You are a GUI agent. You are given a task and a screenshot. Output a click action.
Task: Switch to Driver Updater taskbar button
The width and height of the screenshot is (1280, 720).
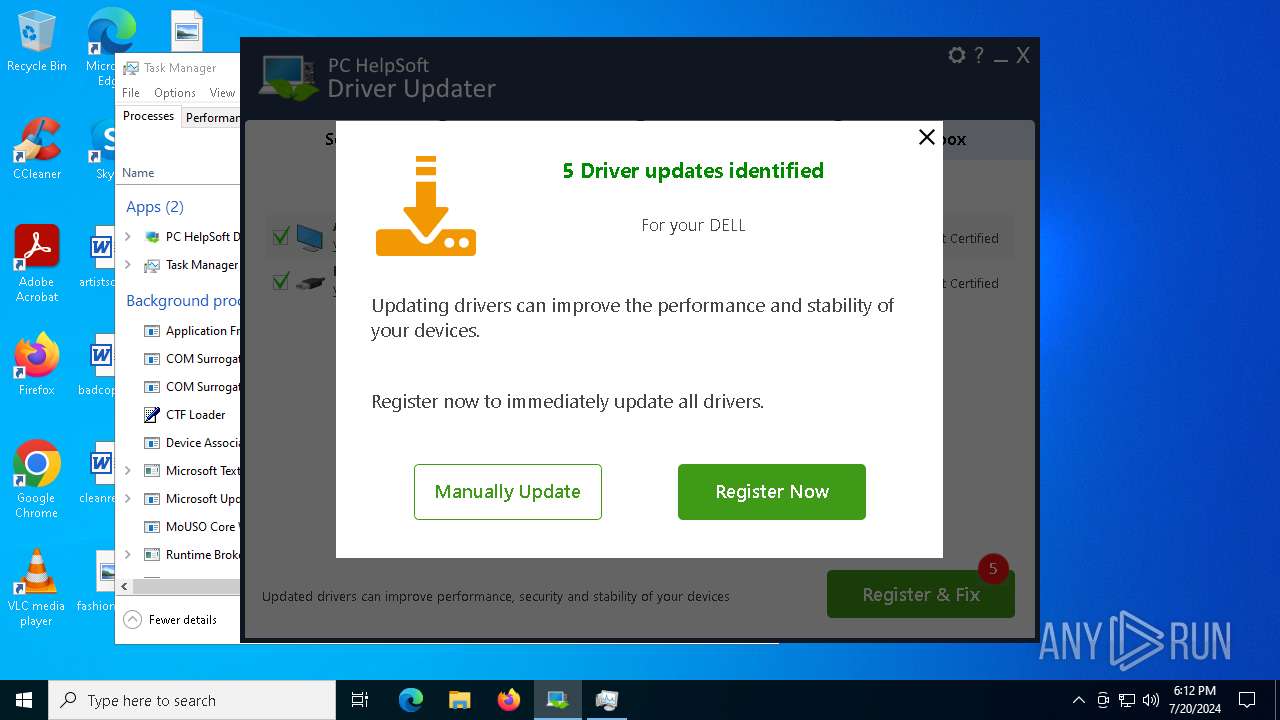point(558,700)
